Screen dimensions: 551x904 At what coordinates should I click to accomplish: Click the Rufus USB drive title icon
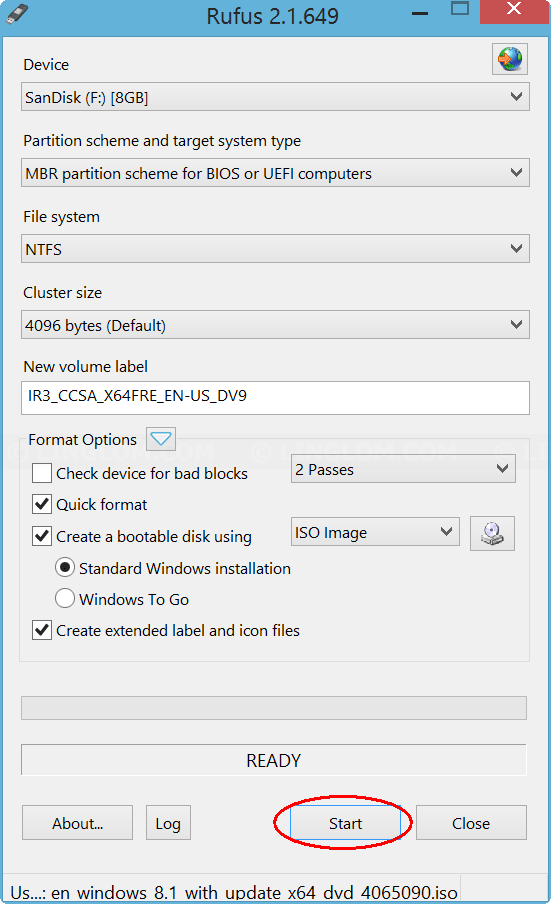click(x=17, y=13)
